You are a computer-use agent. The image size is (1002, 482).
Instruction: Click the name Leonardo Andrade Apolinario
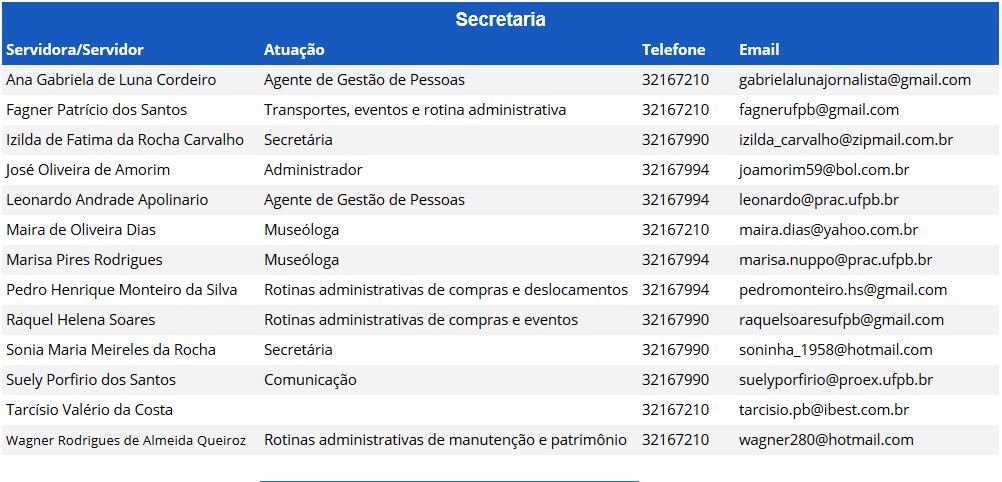coord(107,200)
